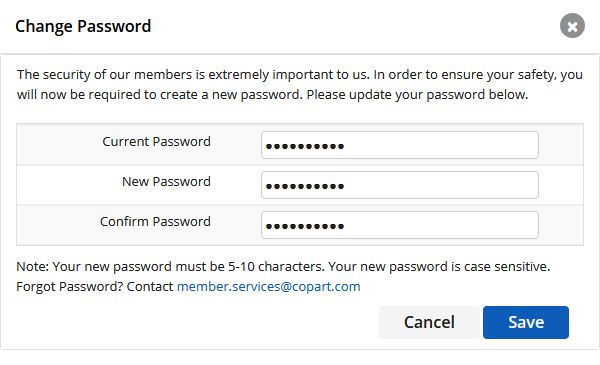Click the word 'Contact' before the email
This screenshot has height=365, width=600.
150,287
